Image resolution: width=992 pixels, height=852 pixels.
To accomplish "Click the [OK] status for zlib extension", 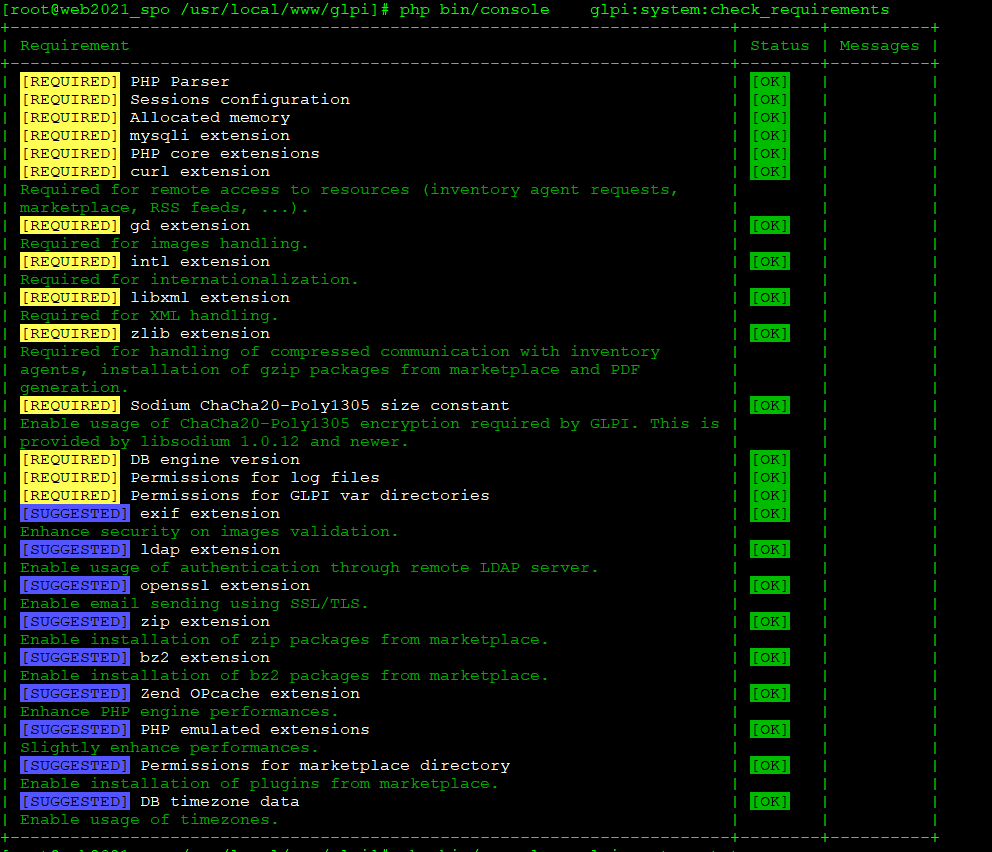I will (769, 333).
